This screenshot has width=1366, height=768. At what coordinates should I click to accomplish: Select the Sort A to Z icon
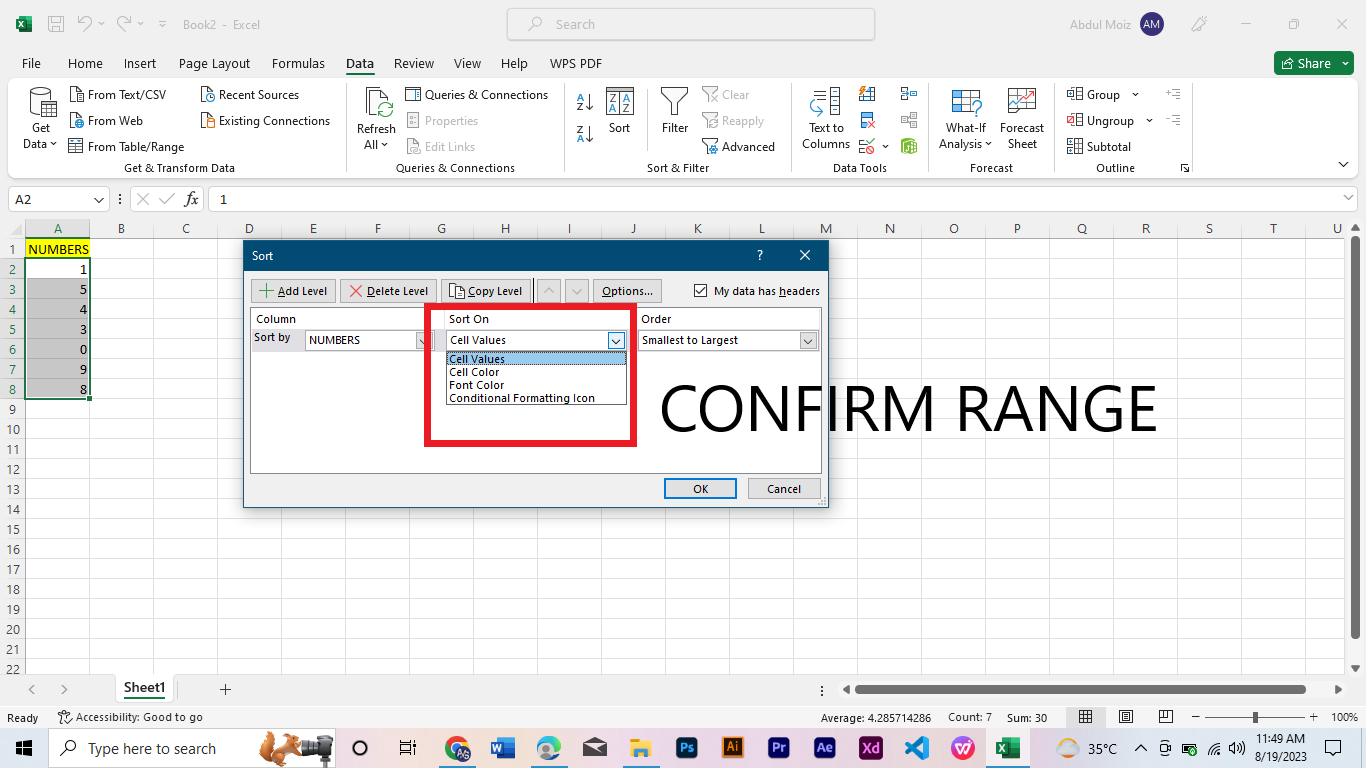583,103
